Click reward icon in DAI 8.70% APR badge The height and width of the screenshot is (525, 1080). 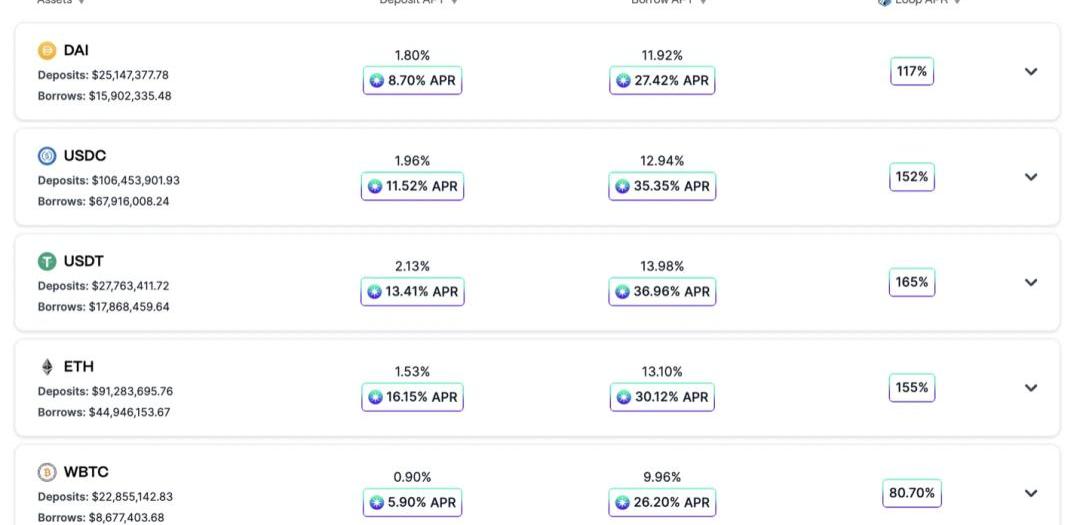tap(377, 81)
